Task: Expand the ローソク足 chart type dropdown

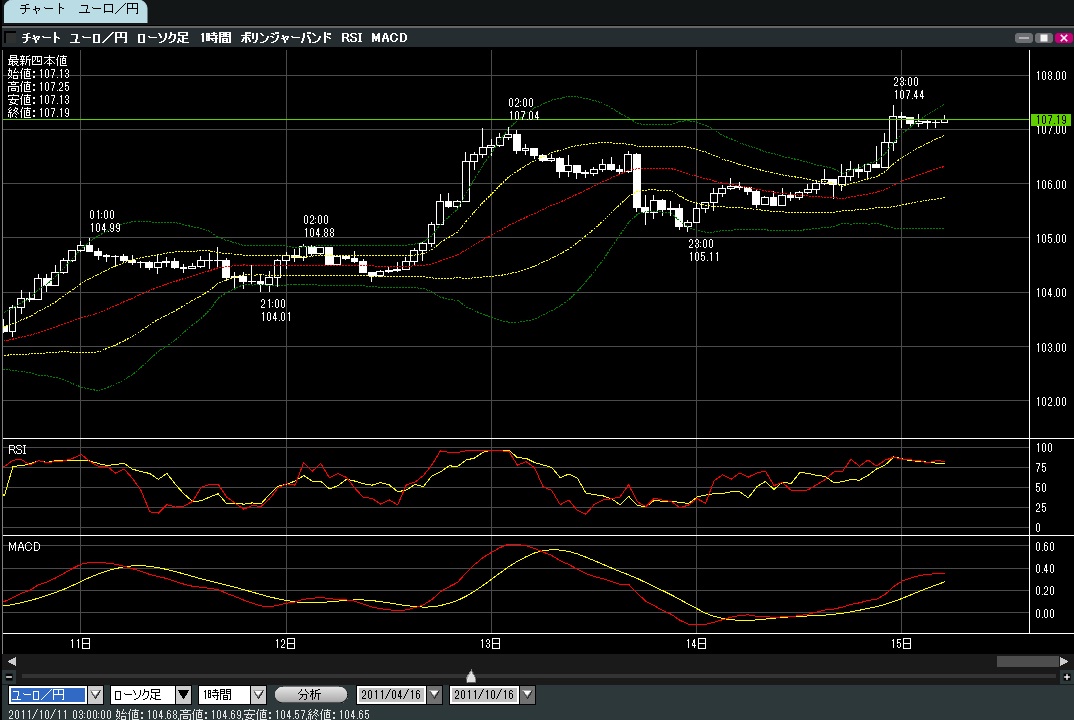Action: pos(184,695)
